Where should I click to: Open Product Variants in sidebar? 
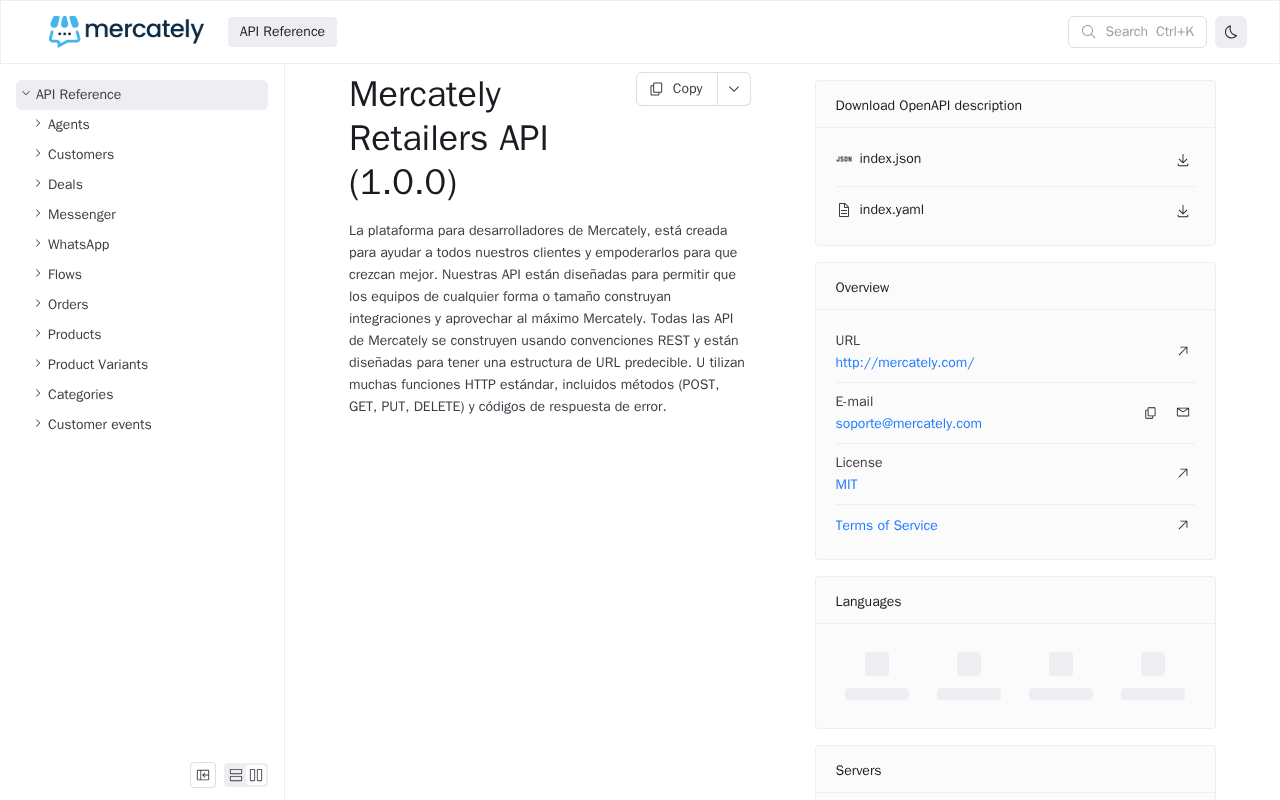(98, 365)
